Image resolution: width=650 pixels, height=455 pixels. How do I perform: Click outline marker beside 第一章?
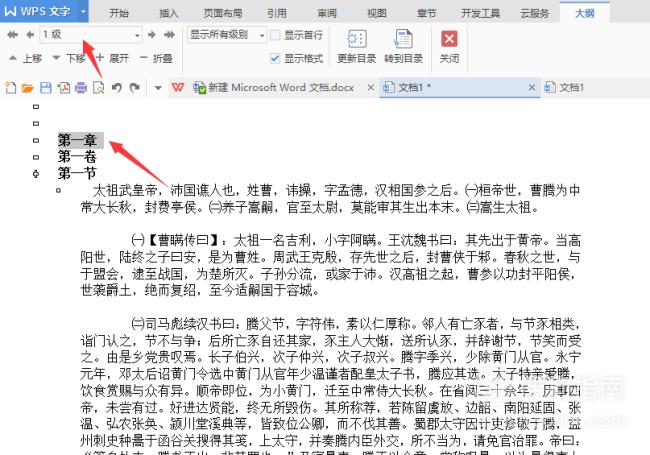36,140
